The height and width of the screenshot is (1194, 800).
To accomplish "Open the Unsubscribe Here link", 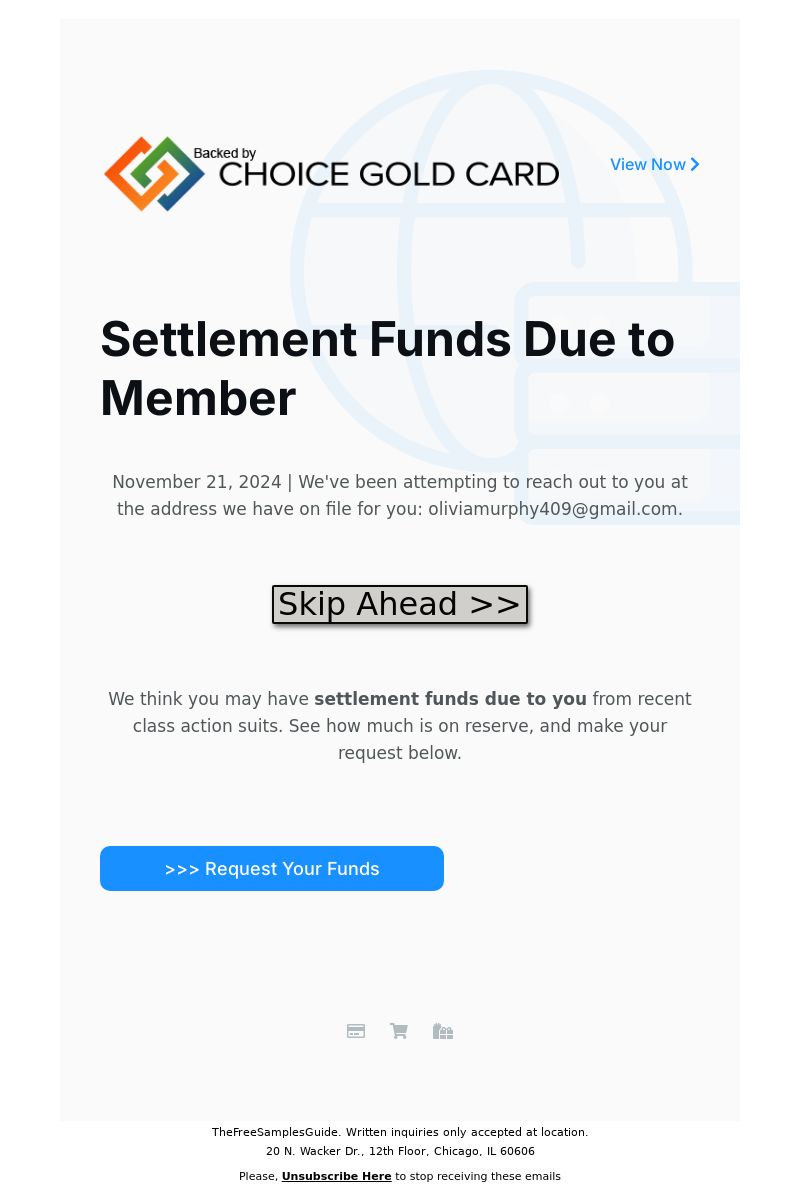I will [x=336, y=1176].
